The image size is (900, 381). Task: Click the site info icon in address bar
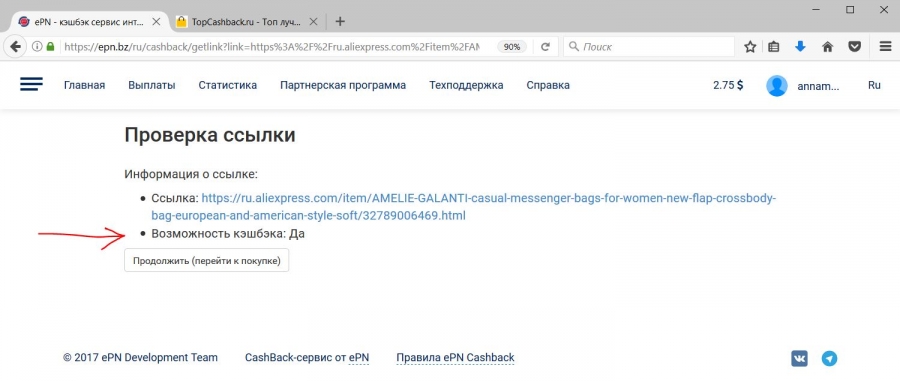point(37,47)
